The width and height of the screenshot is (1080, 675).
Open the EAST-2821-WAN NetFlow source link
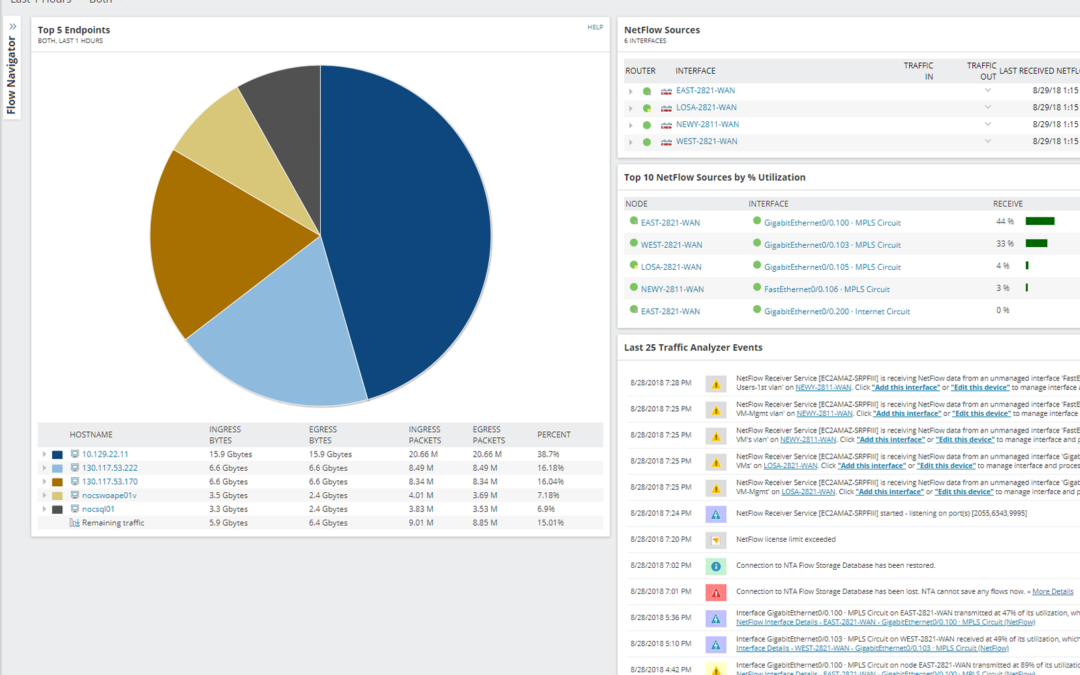[x=705, y=91]
